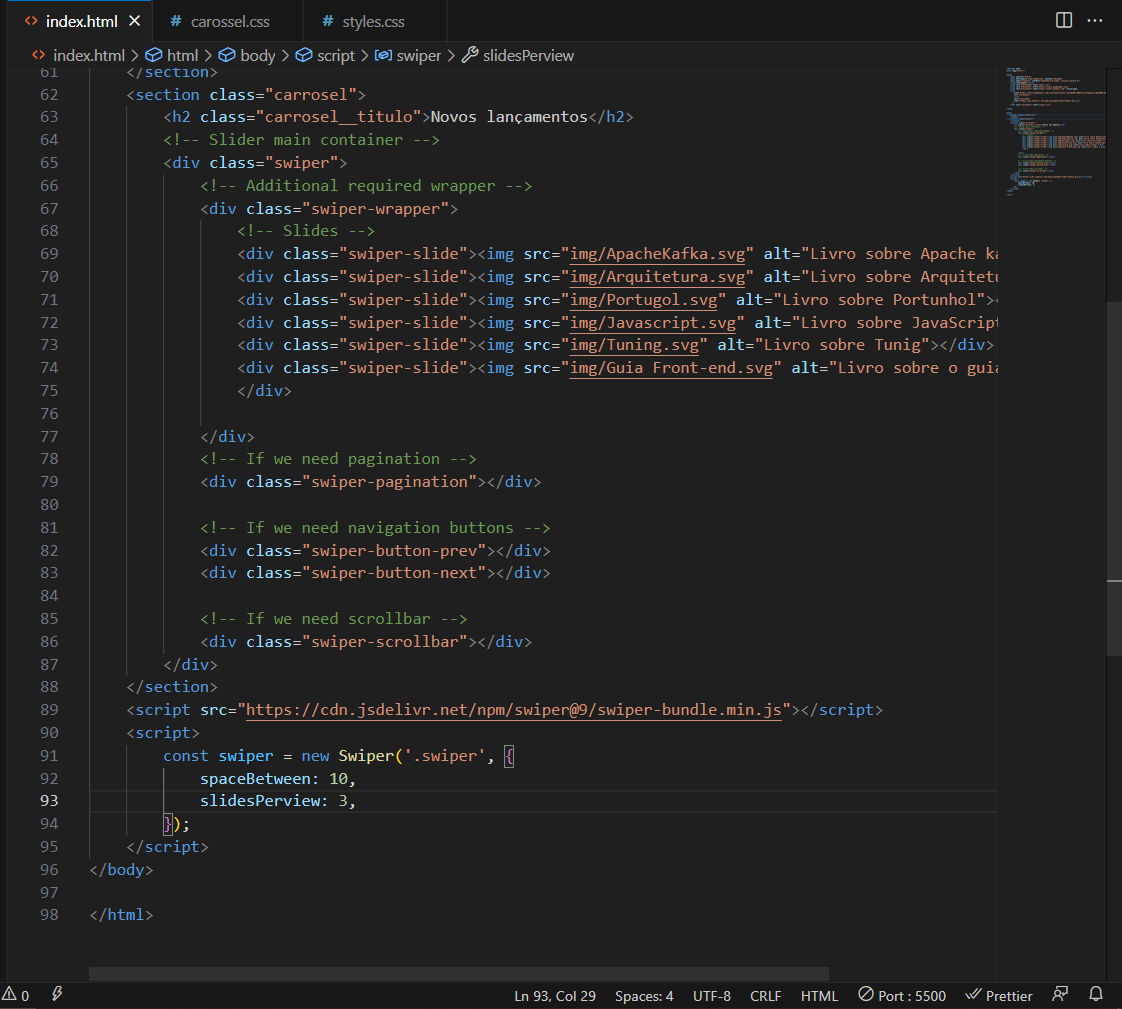Click the horizontal scrollbar at editor bottom

pyautogui.click(x=459, y=974)
